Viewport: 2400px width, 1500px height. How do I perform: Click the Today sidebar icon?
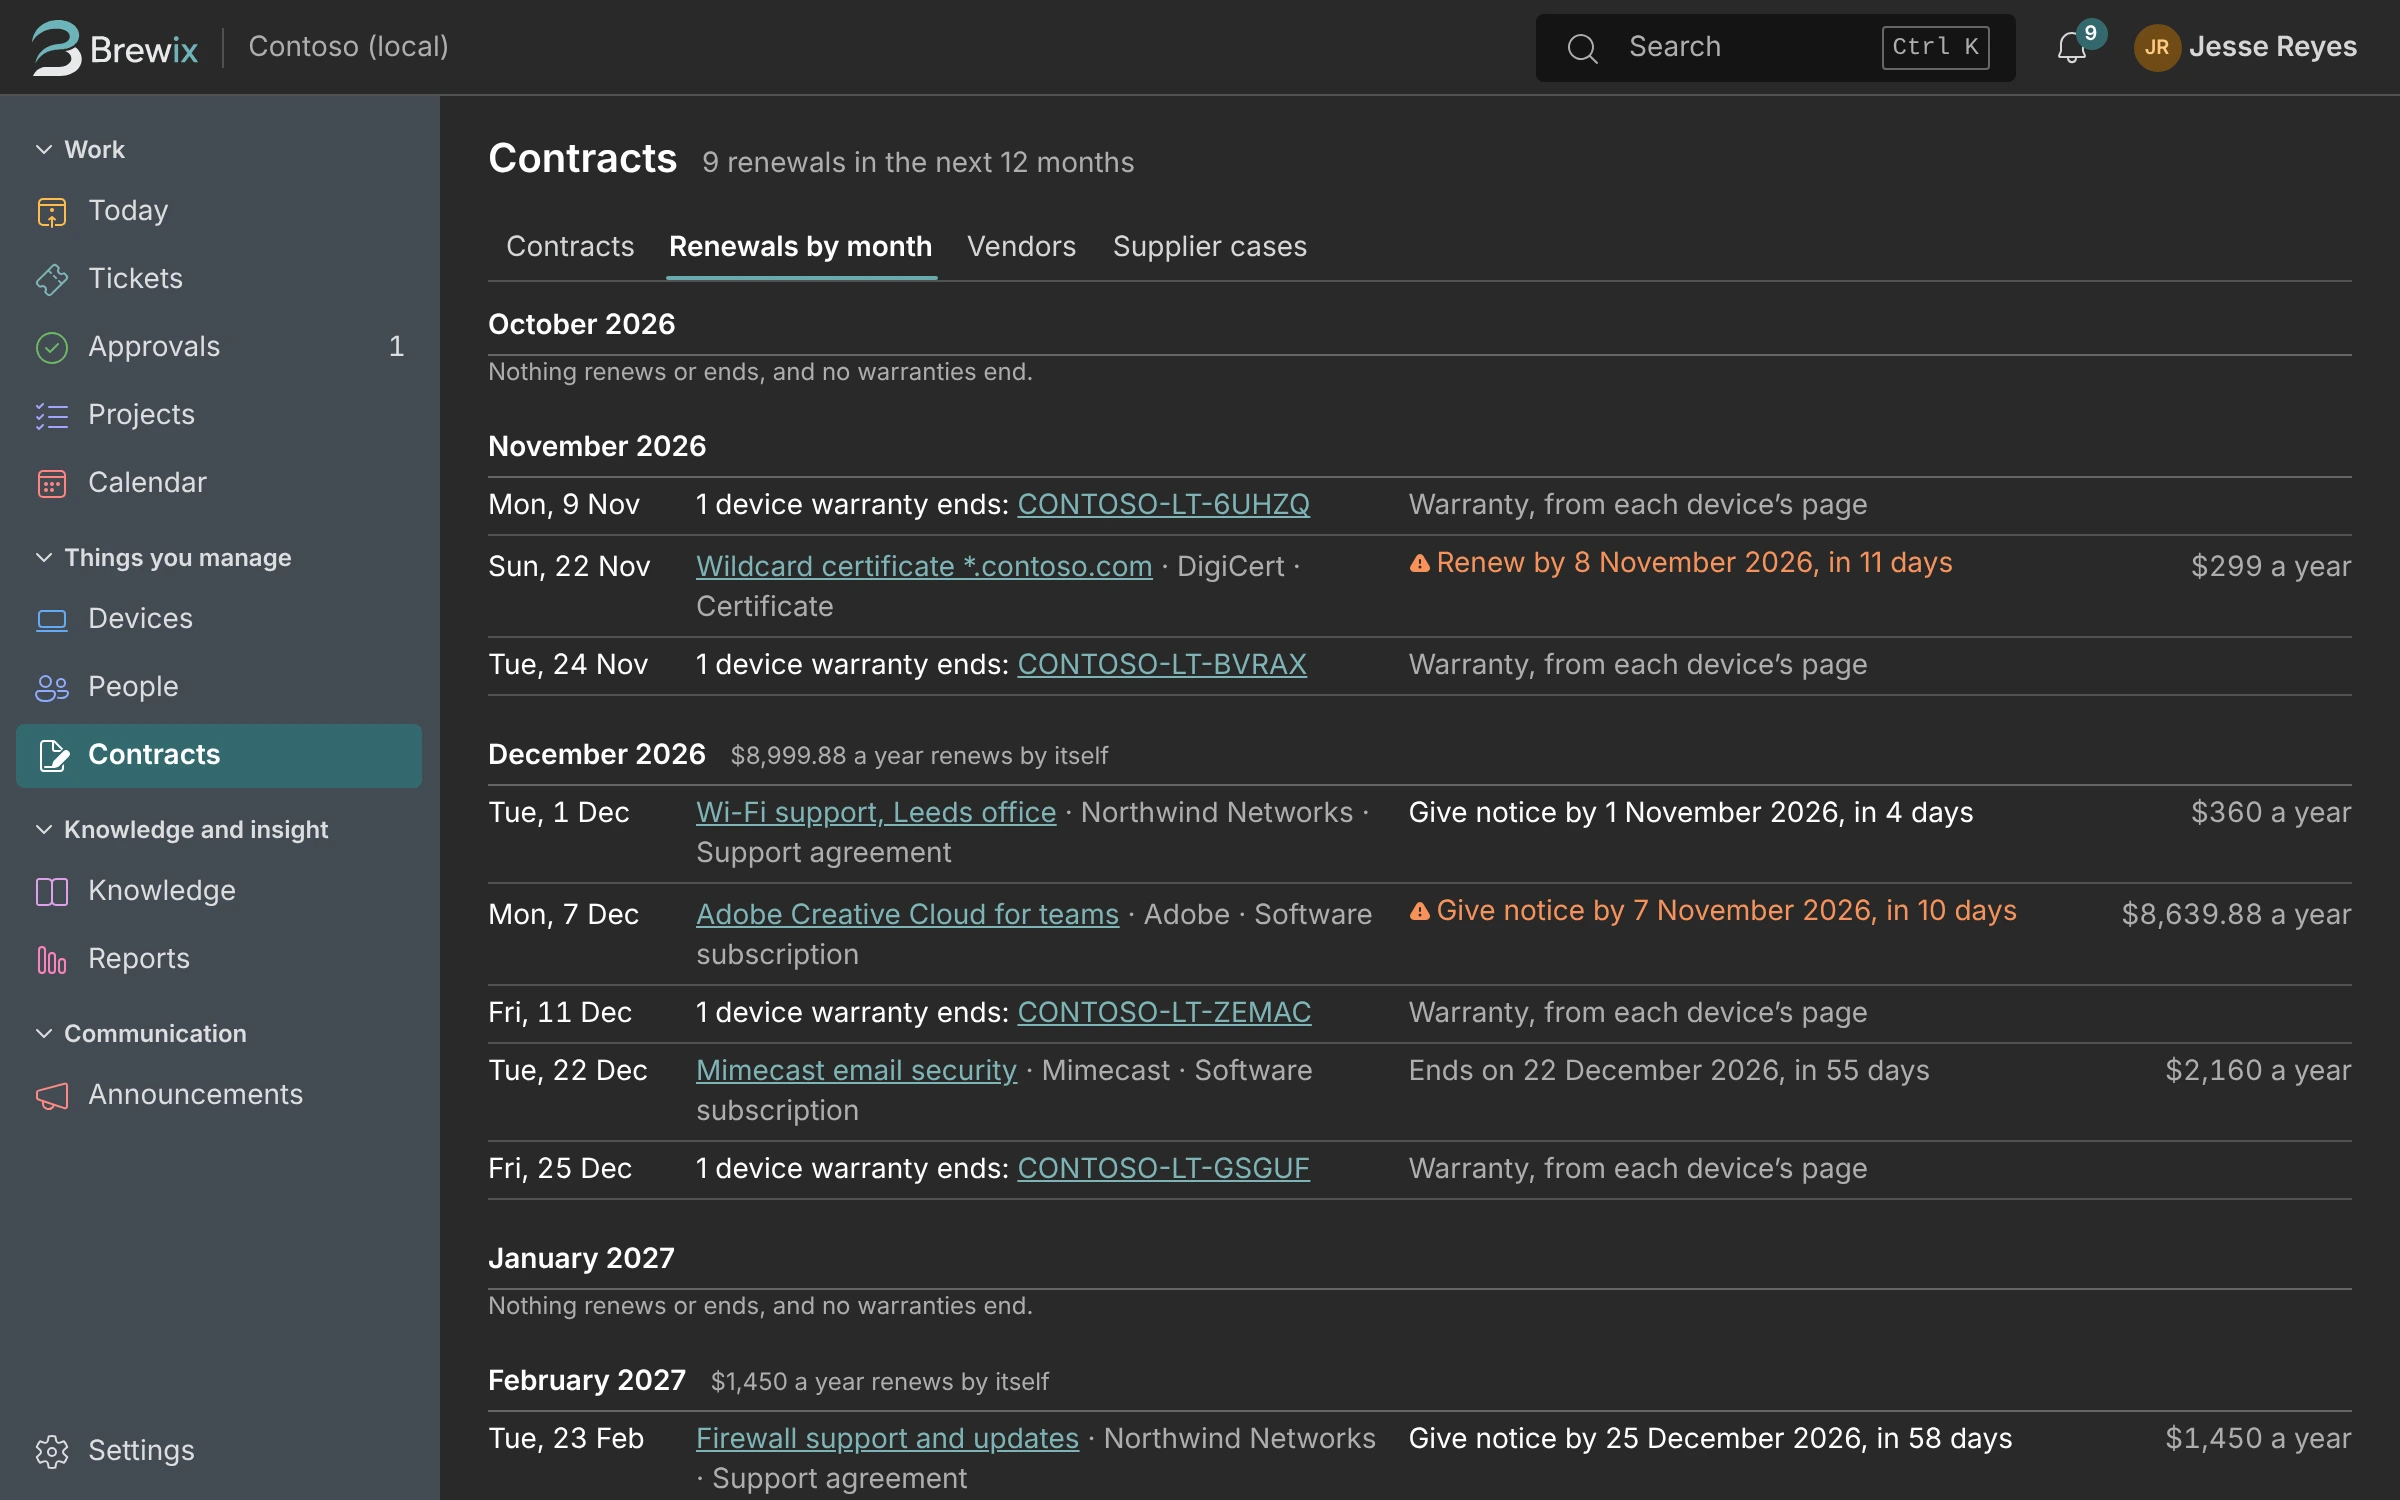[x=52, y=211]
